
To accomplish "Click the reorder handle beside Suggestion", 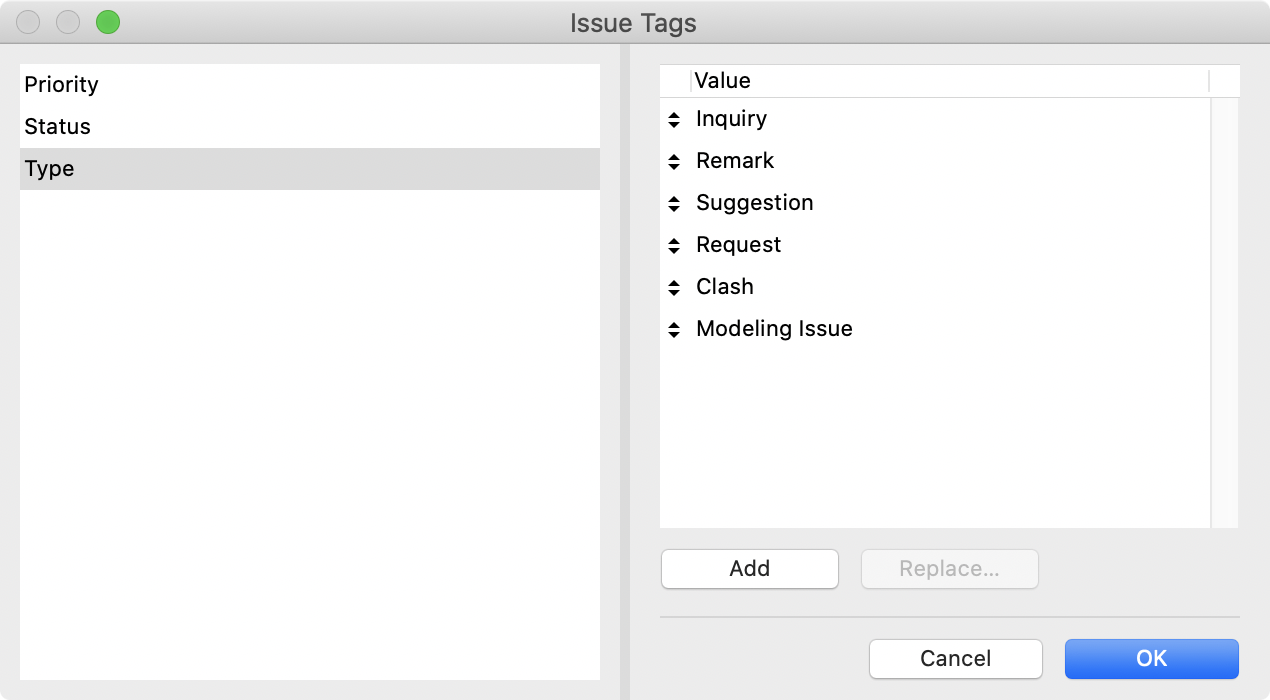I will 674,204.
